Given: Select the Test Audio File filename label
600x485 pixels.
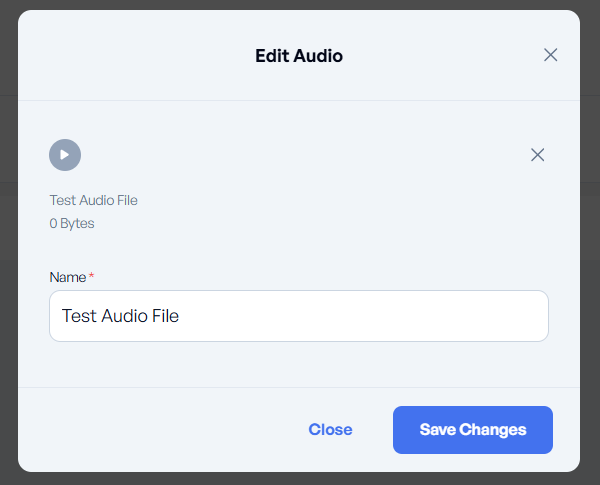Looking at the screenshot, I should (x=93, y=200).
